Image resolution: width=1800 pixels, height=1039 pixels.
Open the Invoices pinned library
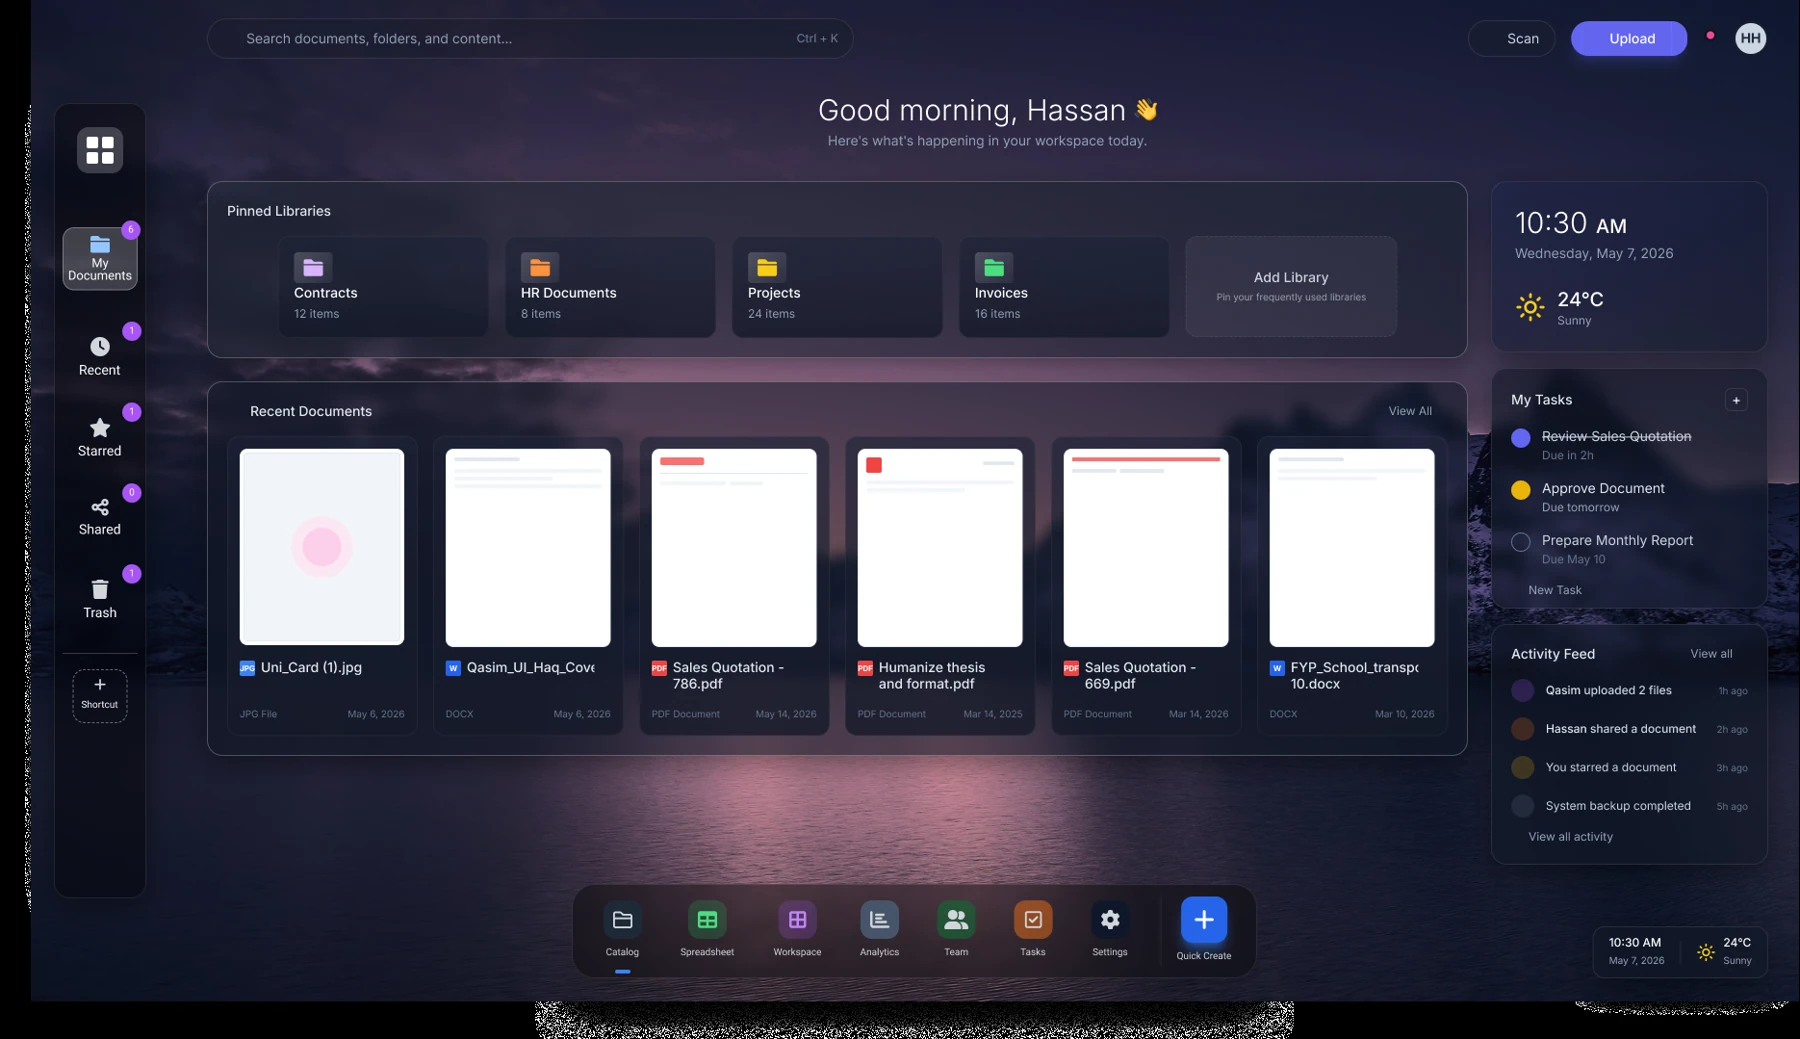tap(1065, 287)
